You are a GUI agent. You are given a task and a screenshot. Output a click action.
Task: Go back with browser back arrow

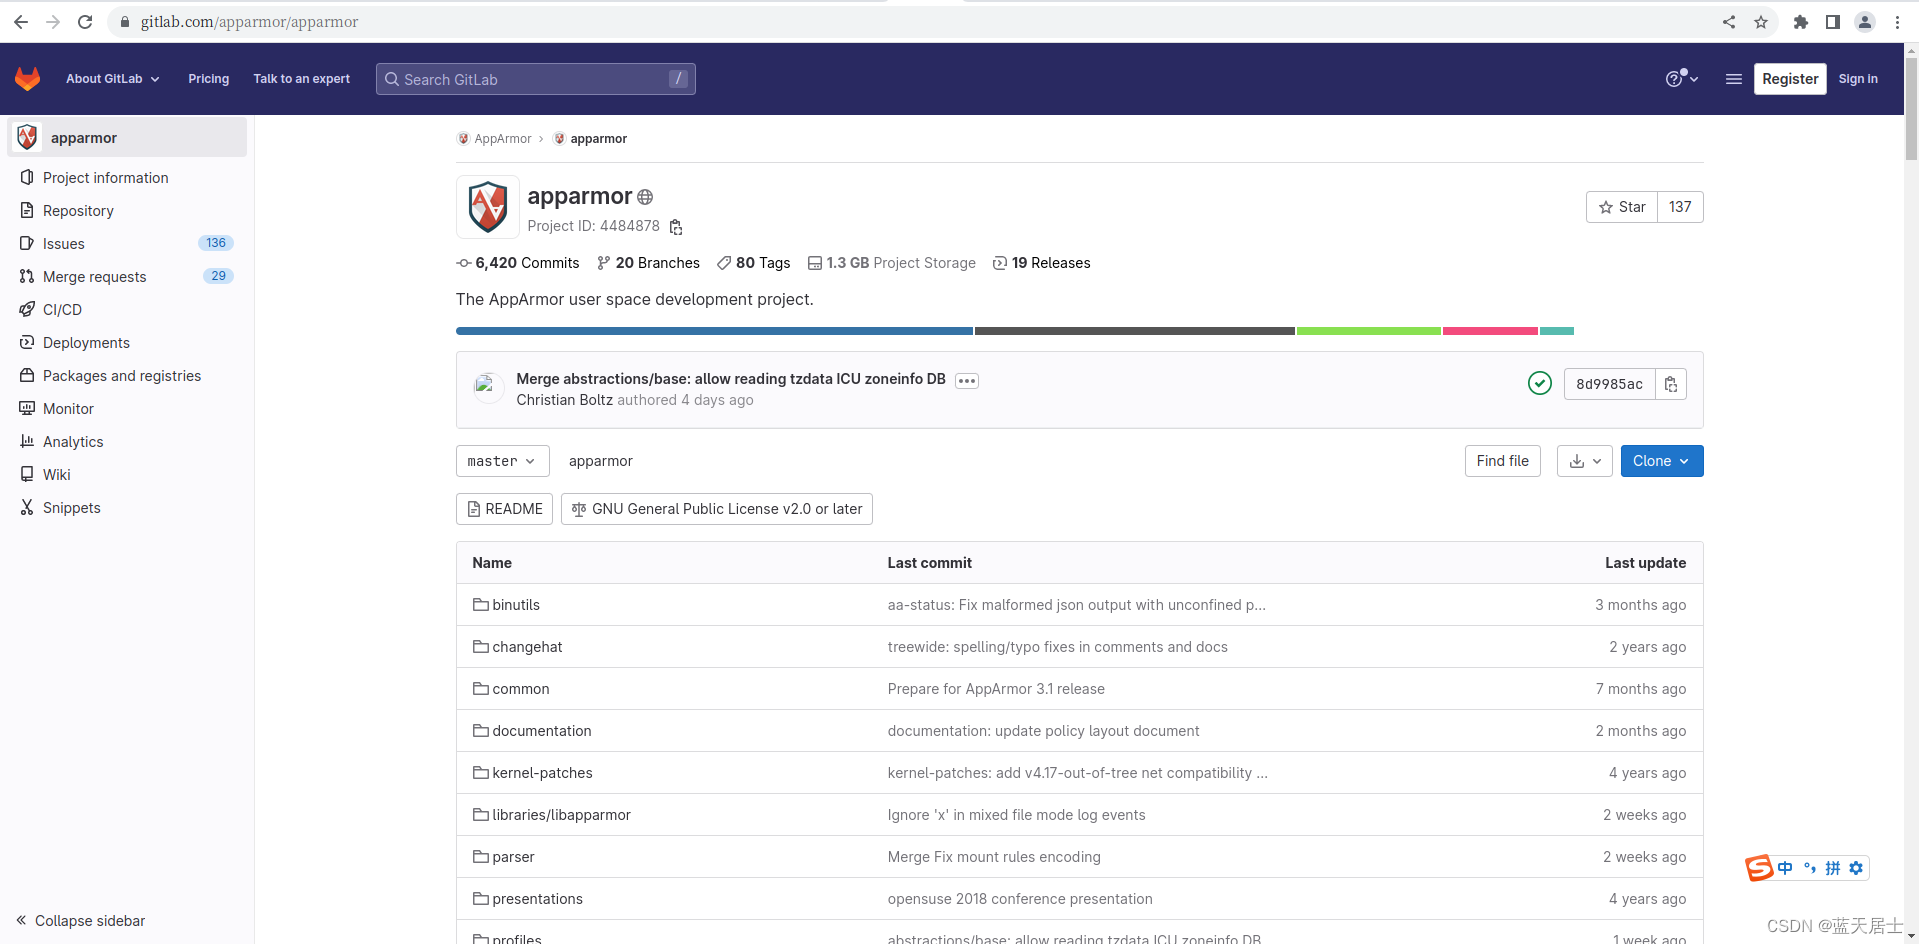pyautogui.click(x=21, y=22)
